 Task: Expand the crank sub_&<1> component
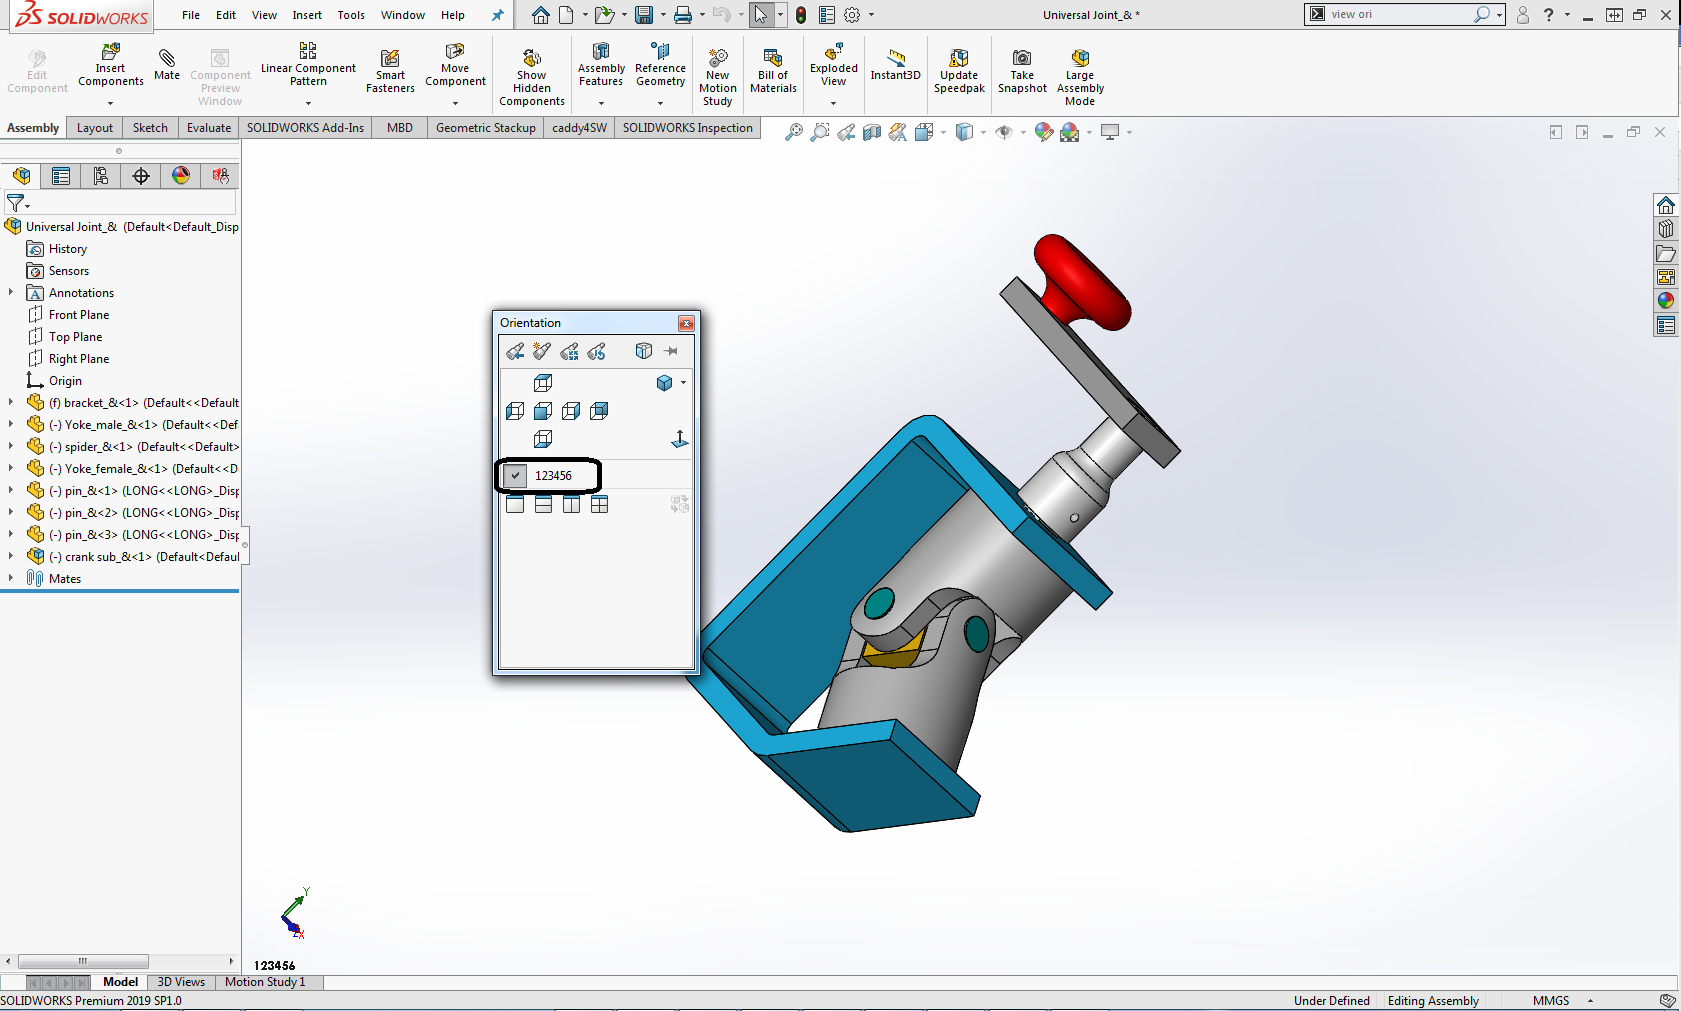11,556
